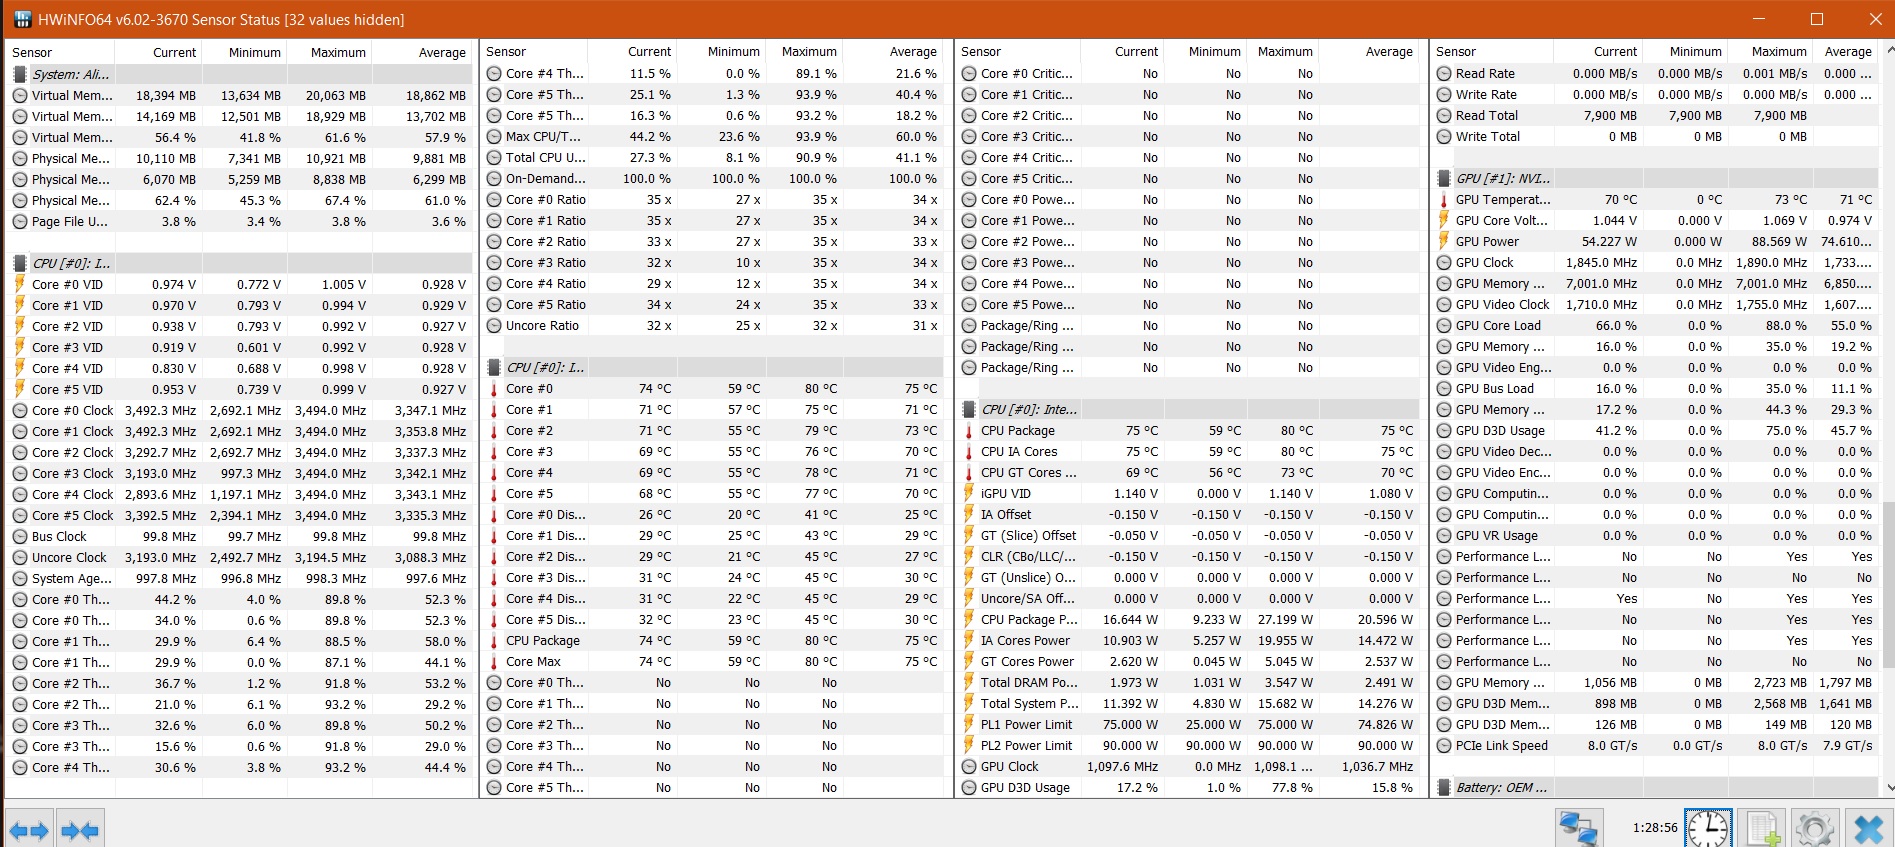Screen dimensions: 1895x847
Task: Click the lightning icon beside IA Offset
Action: [x=969, y=514]
